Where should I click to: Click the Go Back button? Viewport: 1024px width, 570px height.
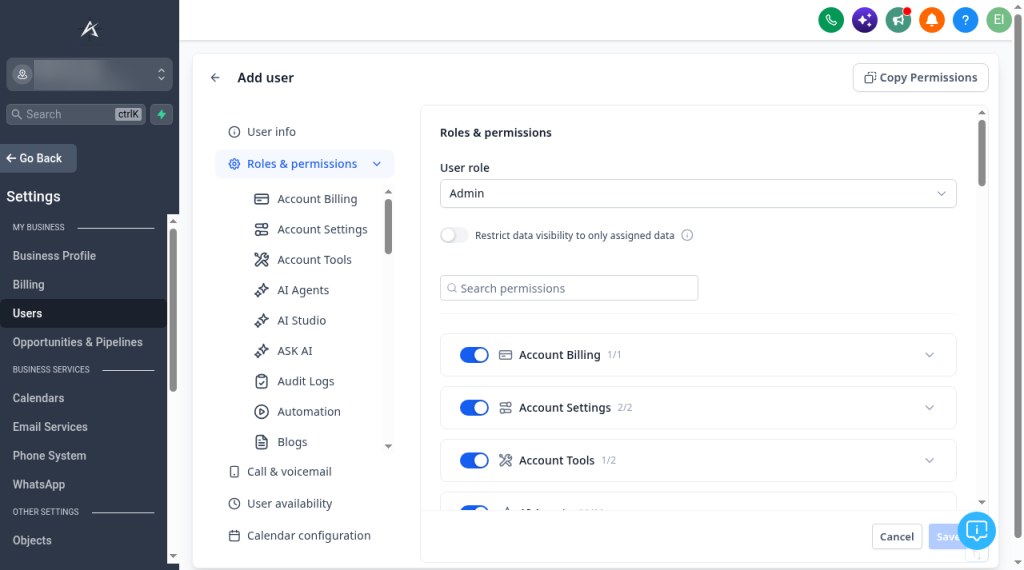[x=38, y=159]
